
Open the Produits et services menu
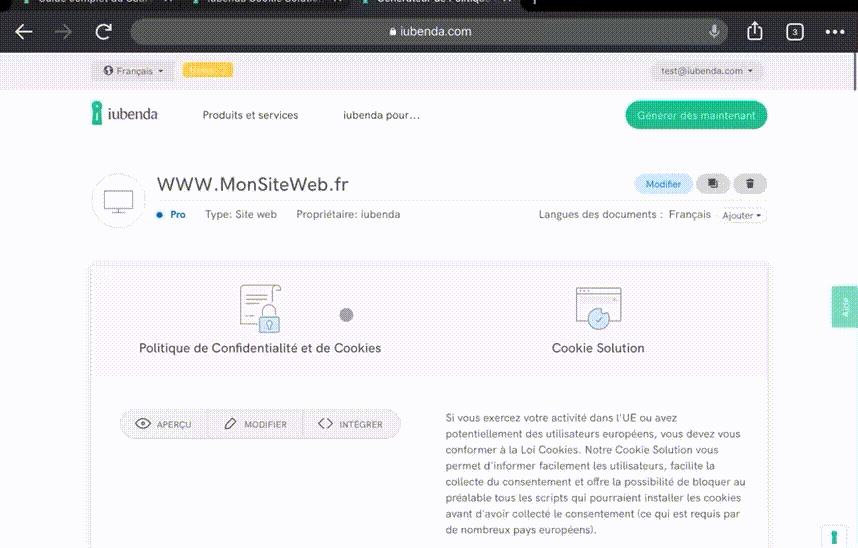tap(250, 115)
